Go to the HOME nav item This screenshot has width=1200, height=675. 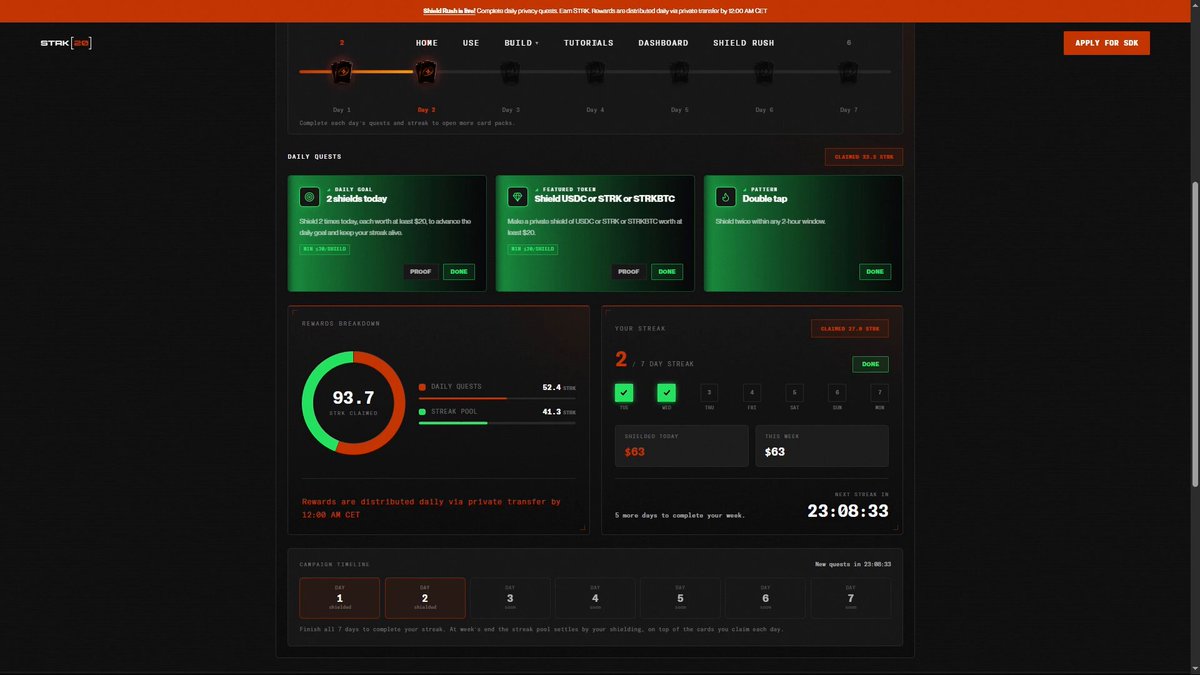click(x=427, y=43)
